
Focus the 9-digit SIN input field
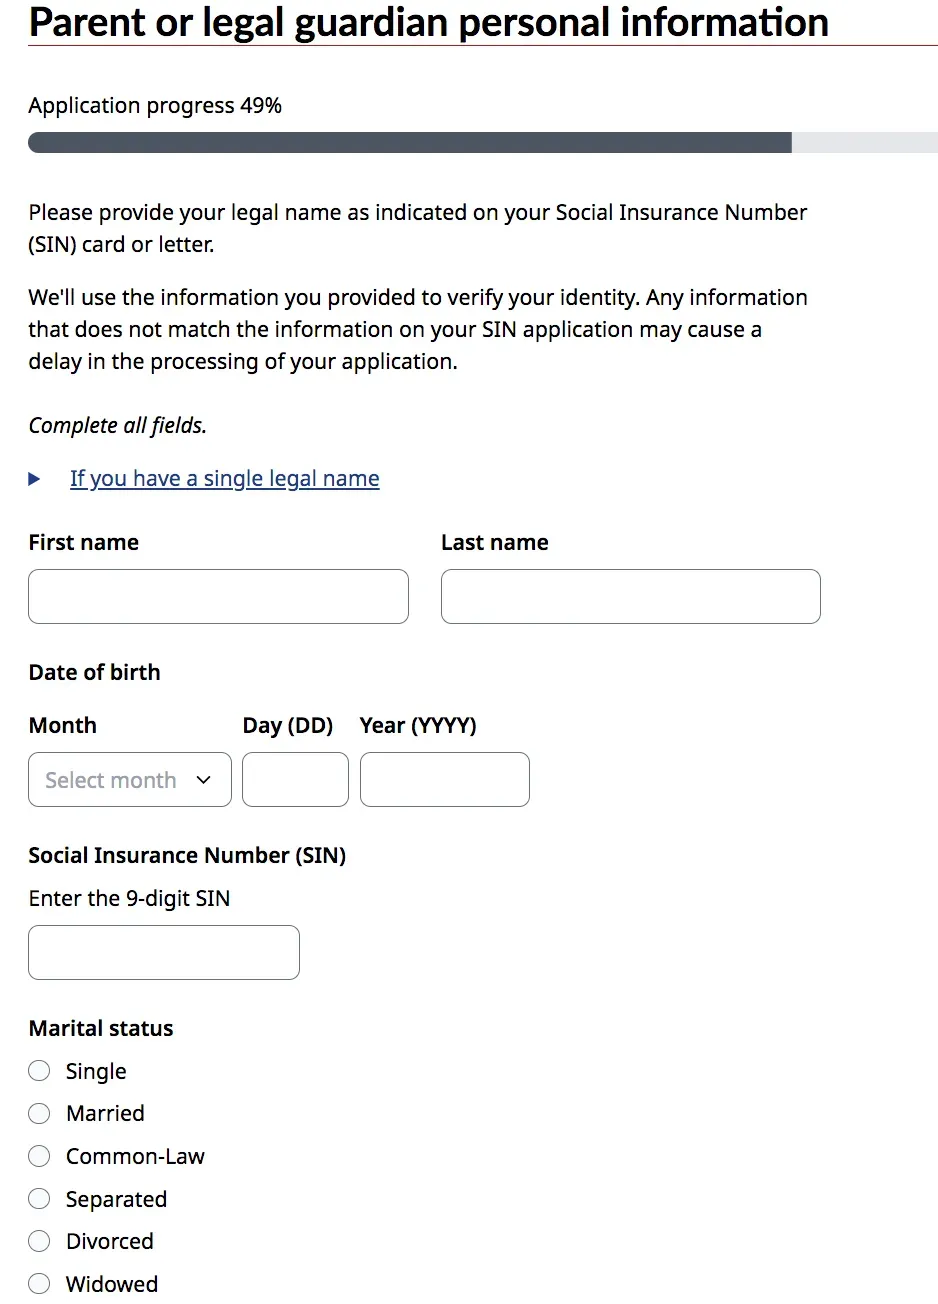164,953
